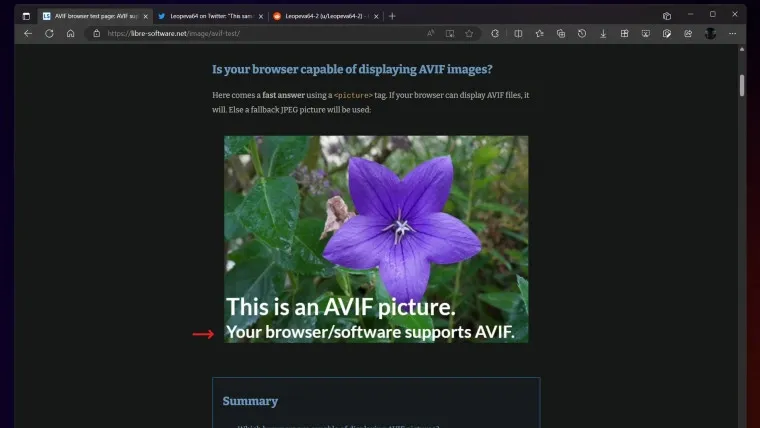The image size is (760, 428).
Task: Open the Extensions puzzle icon
Action: pos(495,33)
